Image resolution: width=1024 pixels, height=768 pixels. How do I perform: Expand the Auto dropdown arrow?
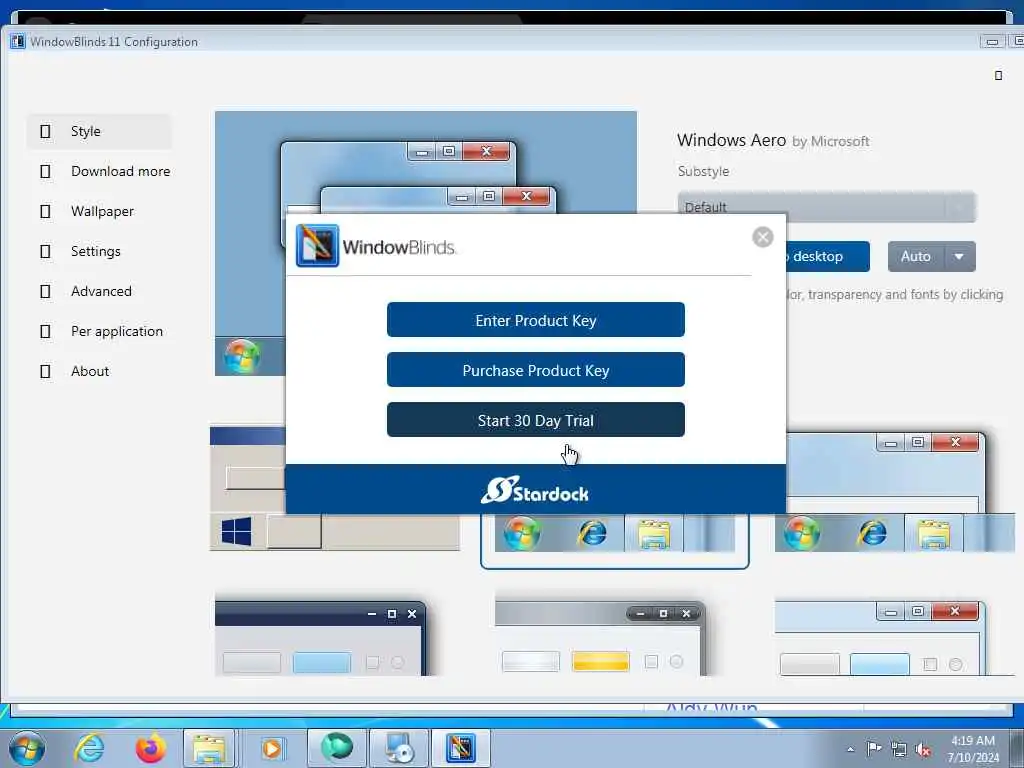(x=959, y=256)
